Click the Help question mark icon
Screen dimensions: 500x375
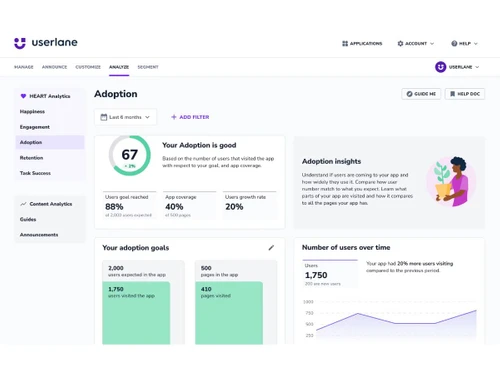(454, 44)
